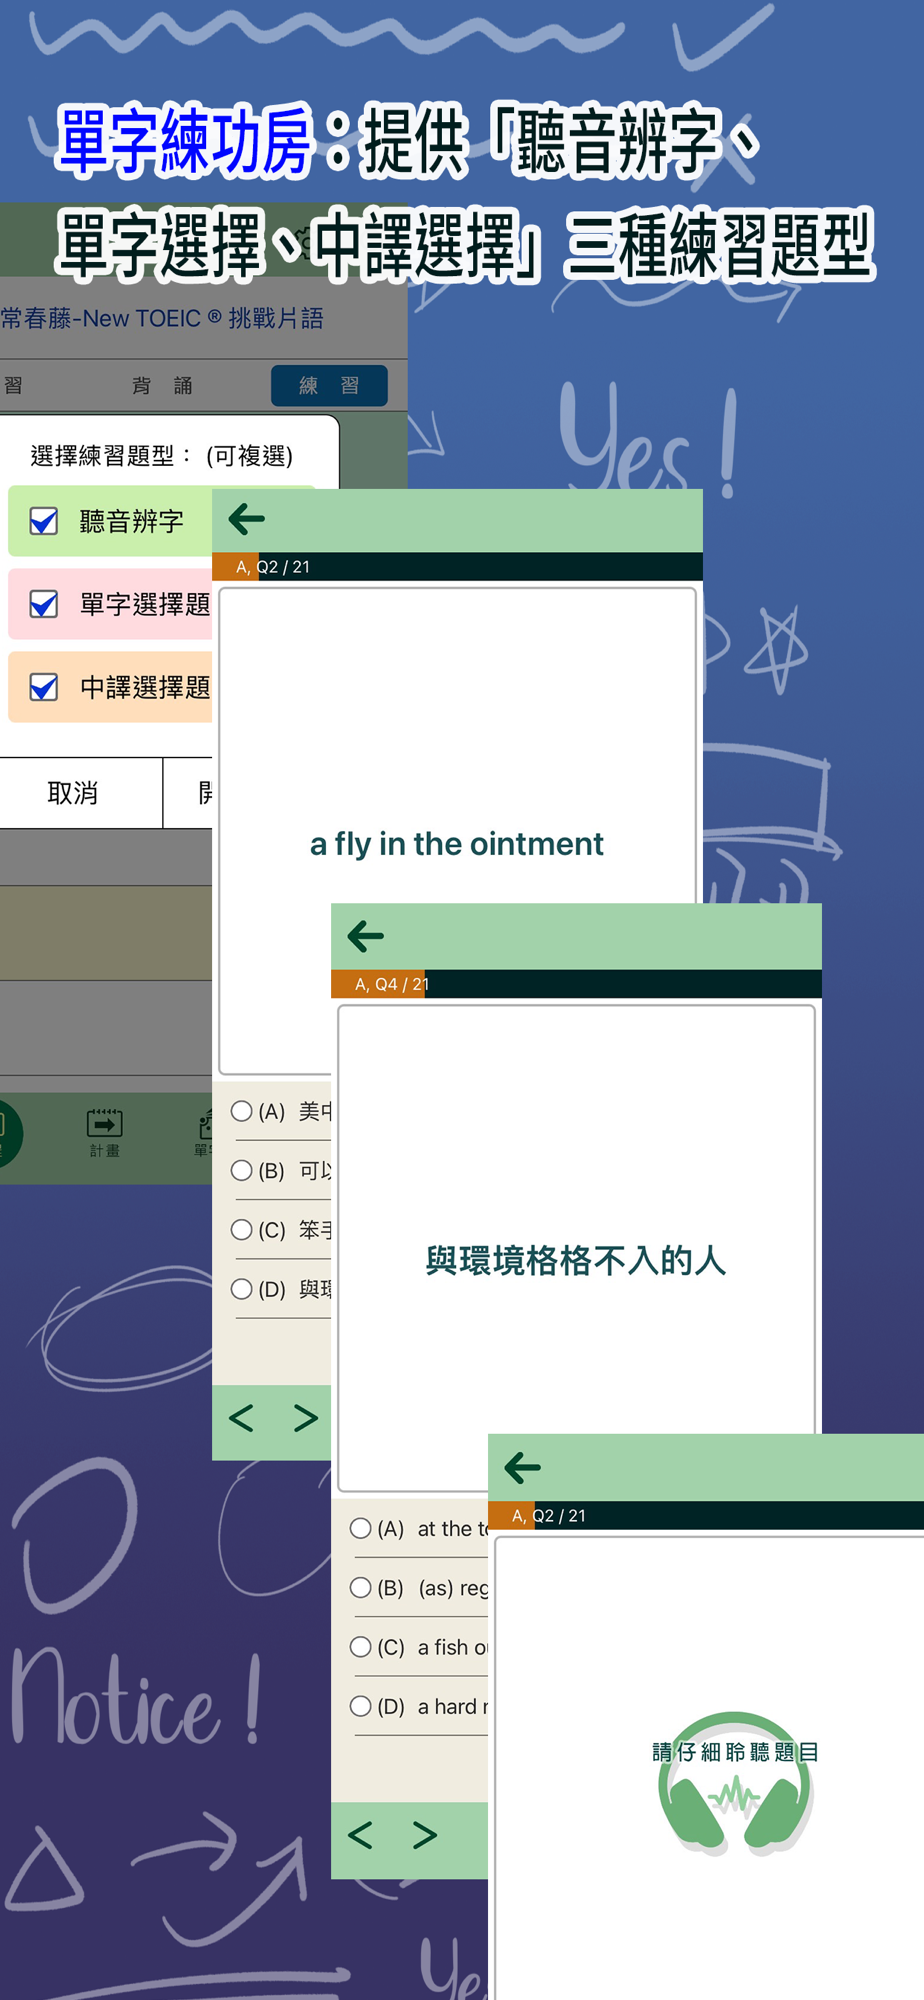Go to next question on the 'a fly in the ointment' screen
The width and height of the screenshot is (924, 2000).
(x=306, y=1418)
